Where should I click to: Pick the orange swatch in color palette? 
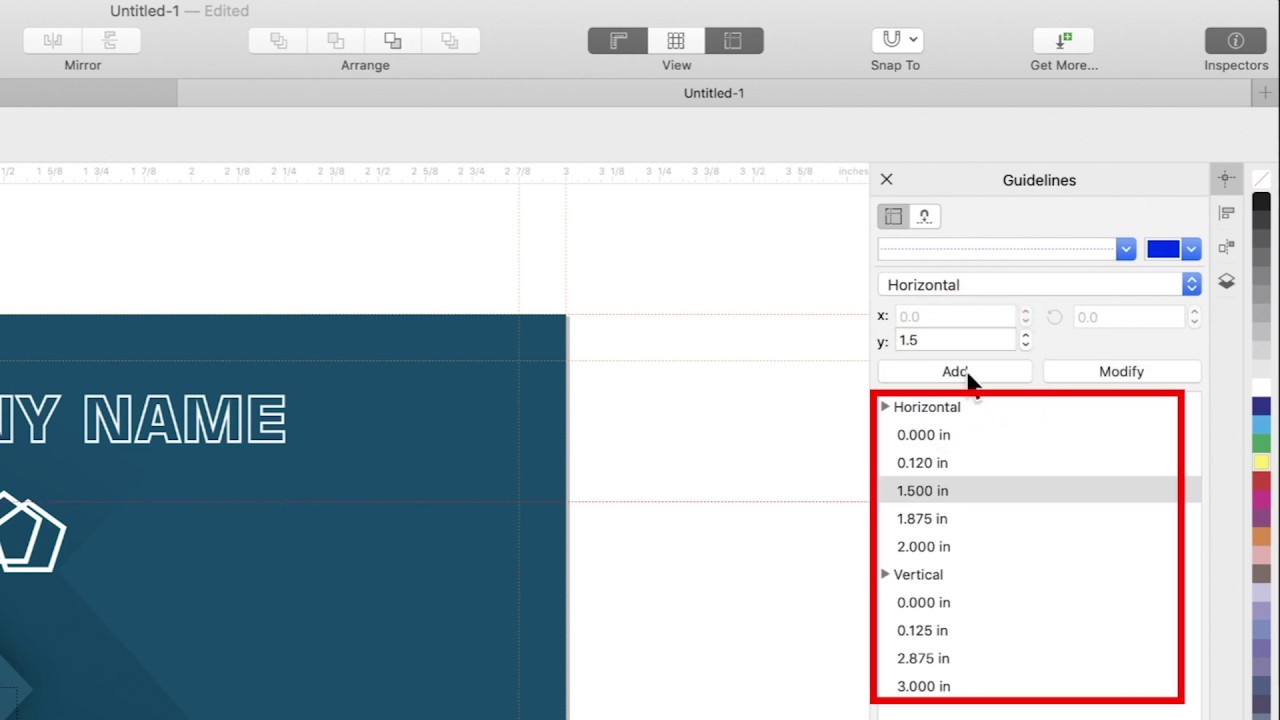coord(1261,537)
